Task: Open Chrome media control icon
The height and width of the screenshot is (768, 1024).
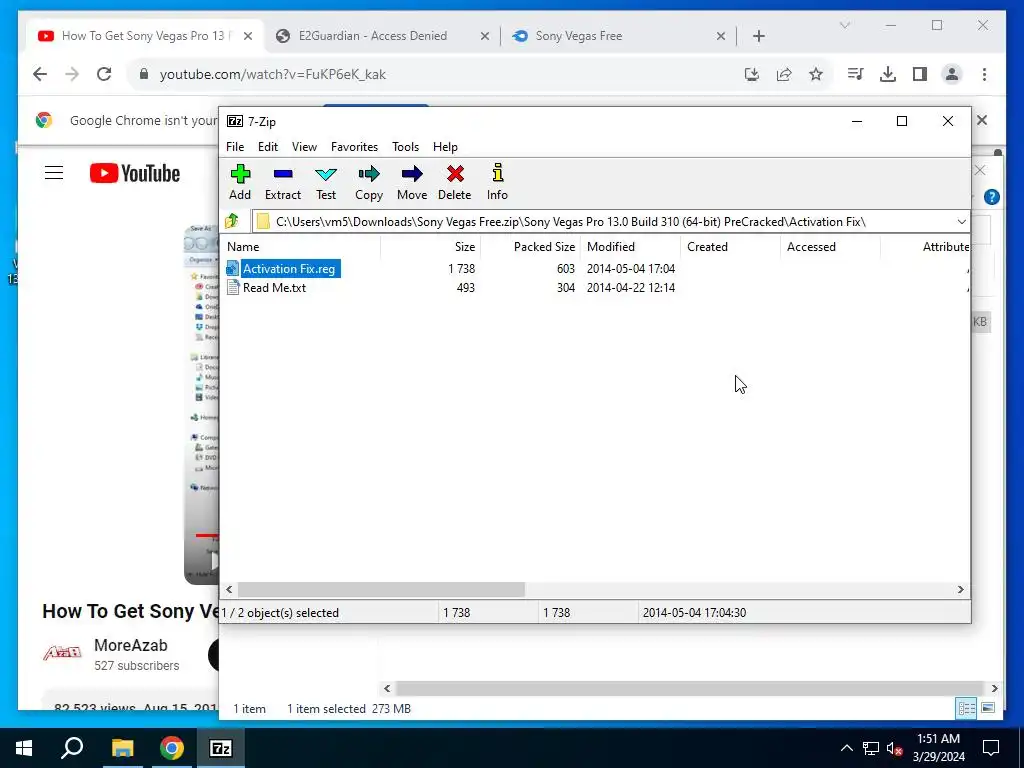Action: 855,74
